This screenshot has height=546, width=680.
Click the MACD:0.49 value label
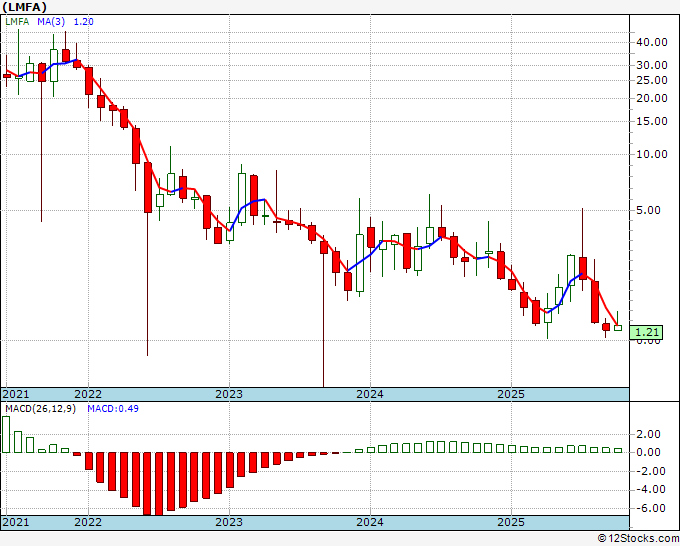(113, 409)
